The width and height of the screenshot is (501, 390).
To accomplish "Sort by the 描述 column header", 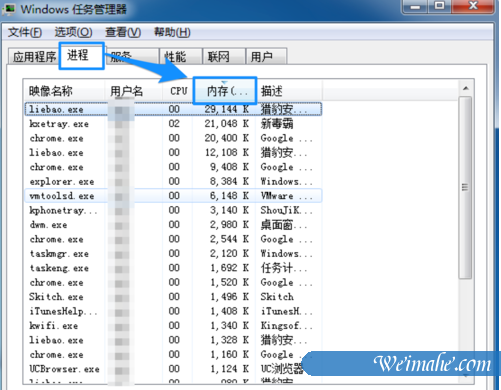I will [289, 91].
